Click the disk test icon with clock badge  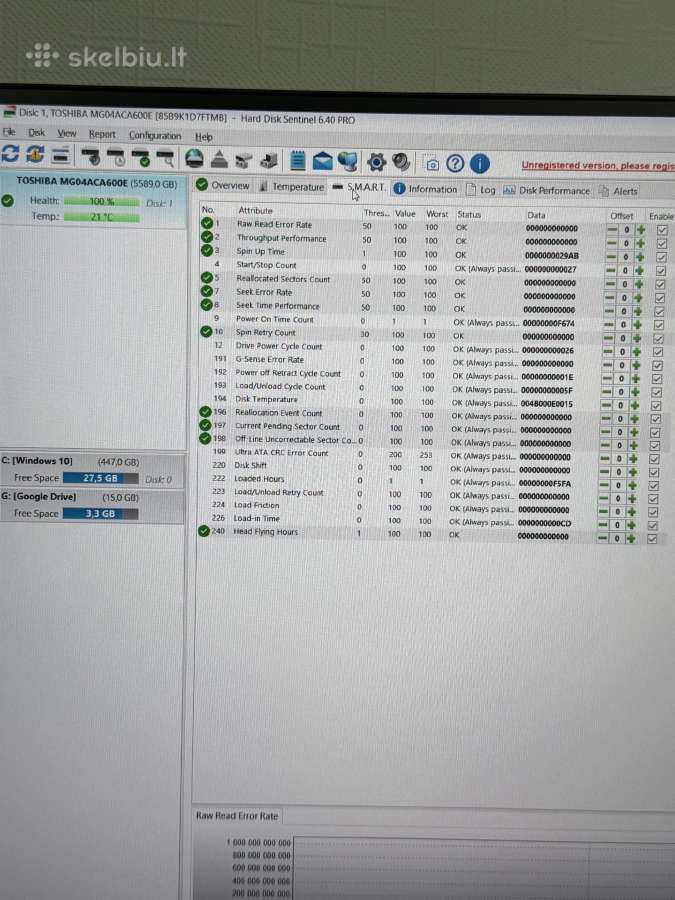115,157
